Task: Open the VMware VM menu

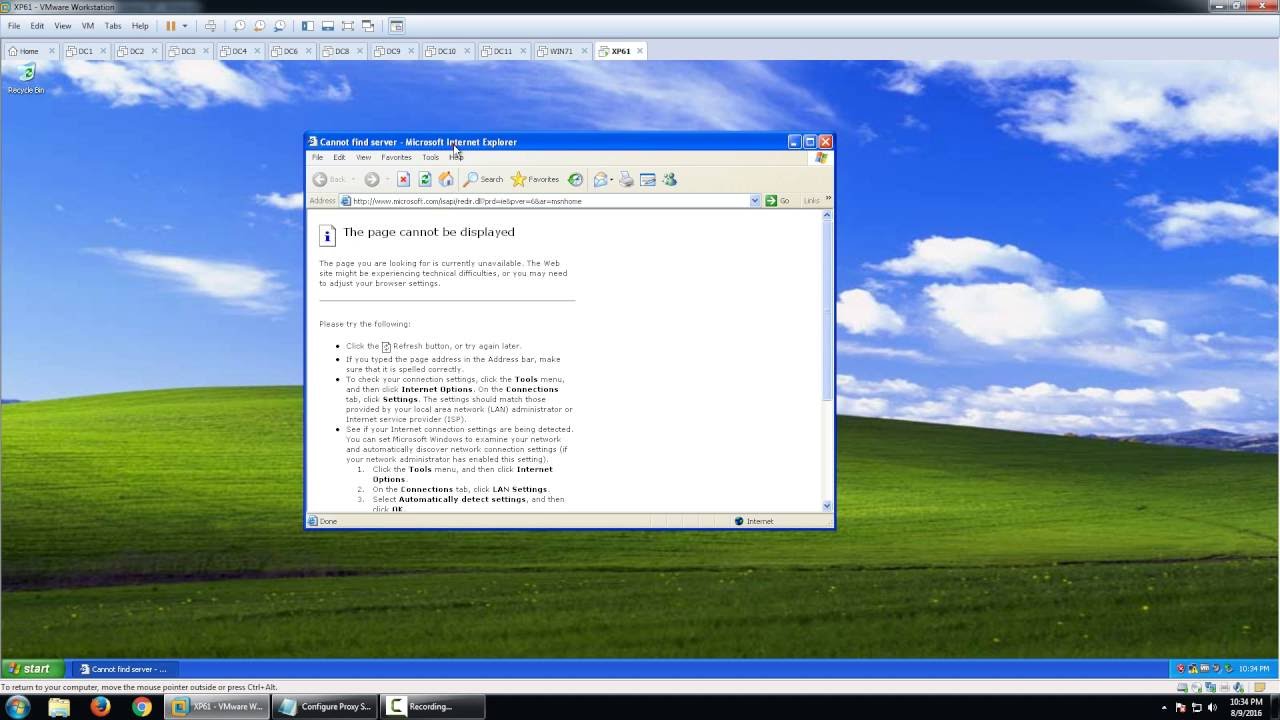Action: coord(87,26)
